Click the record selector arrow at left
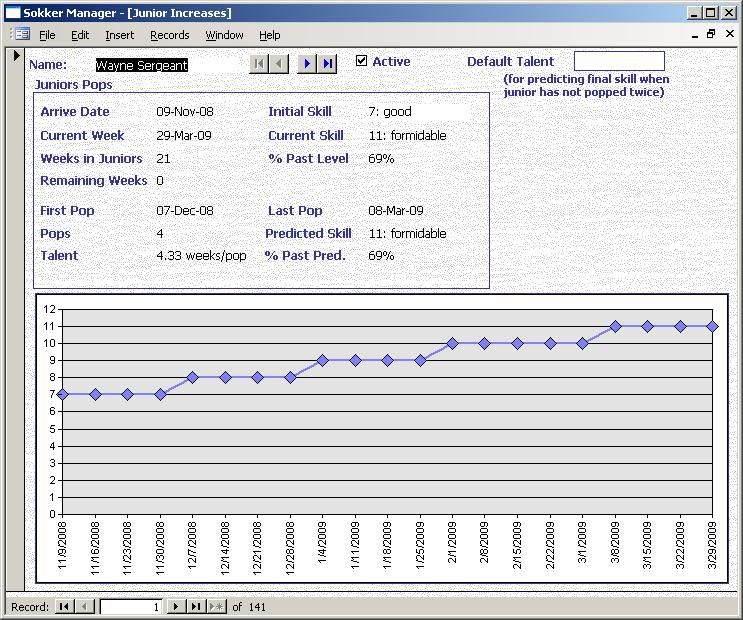 pos(16,56)
